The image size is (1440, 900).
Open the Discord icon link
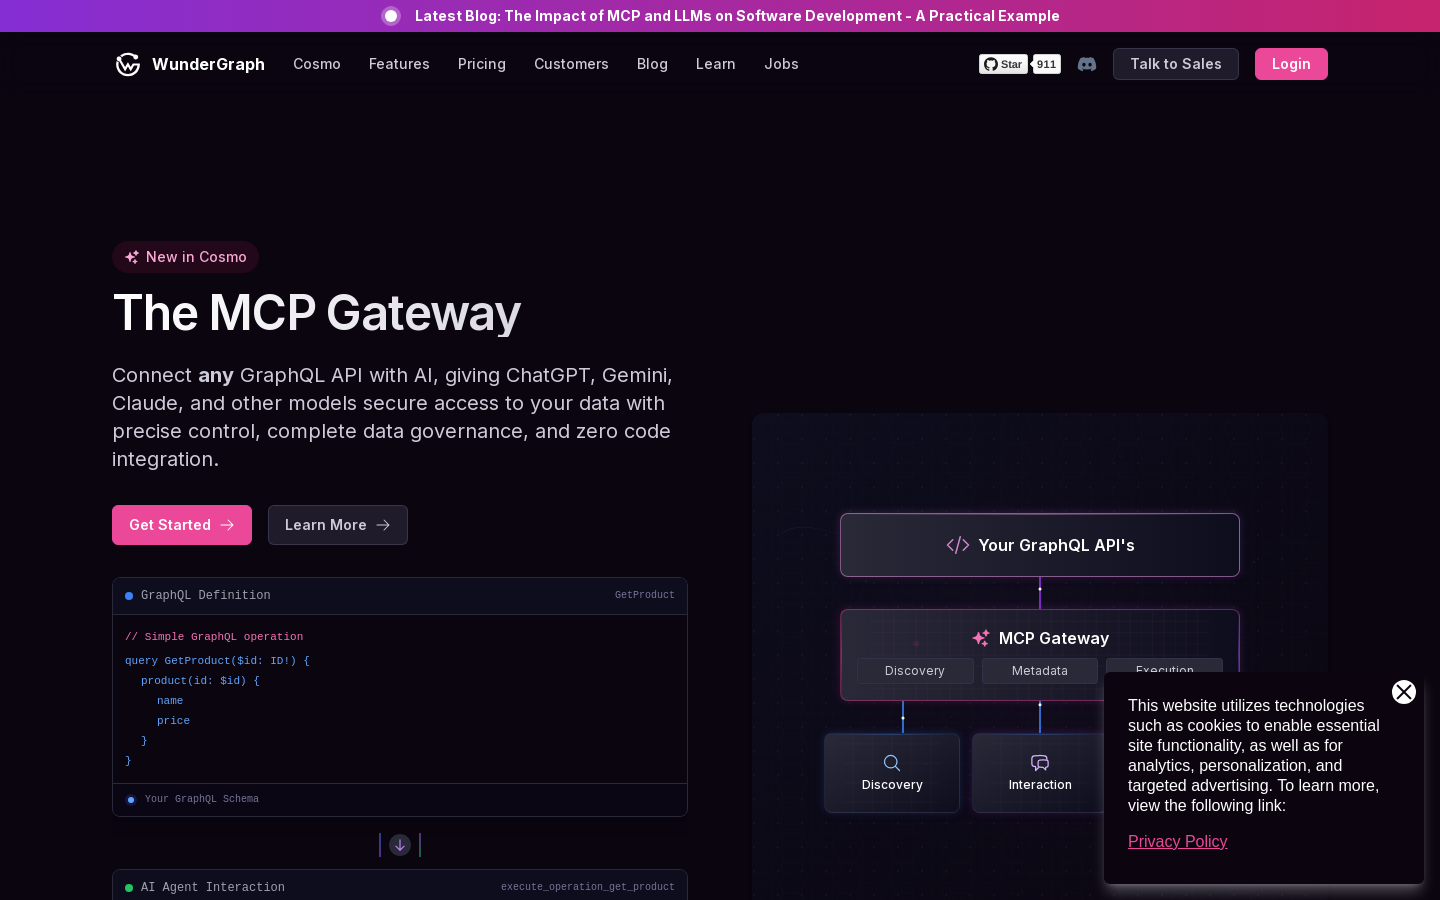(x=1087, y=64)
